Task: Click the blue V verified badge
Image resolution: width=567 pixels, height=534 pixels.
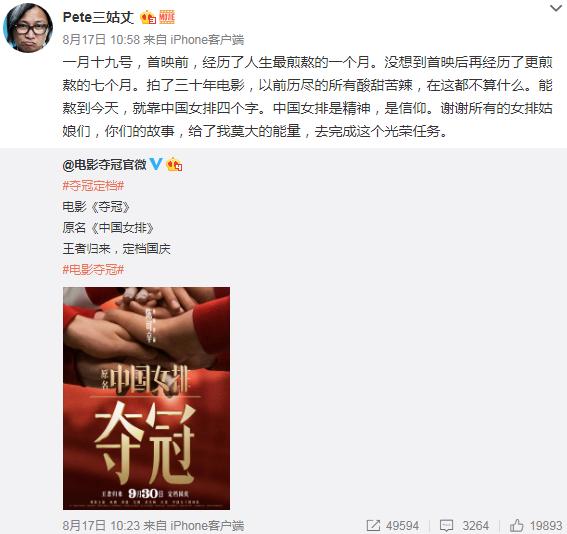Action: coord(156,164)
